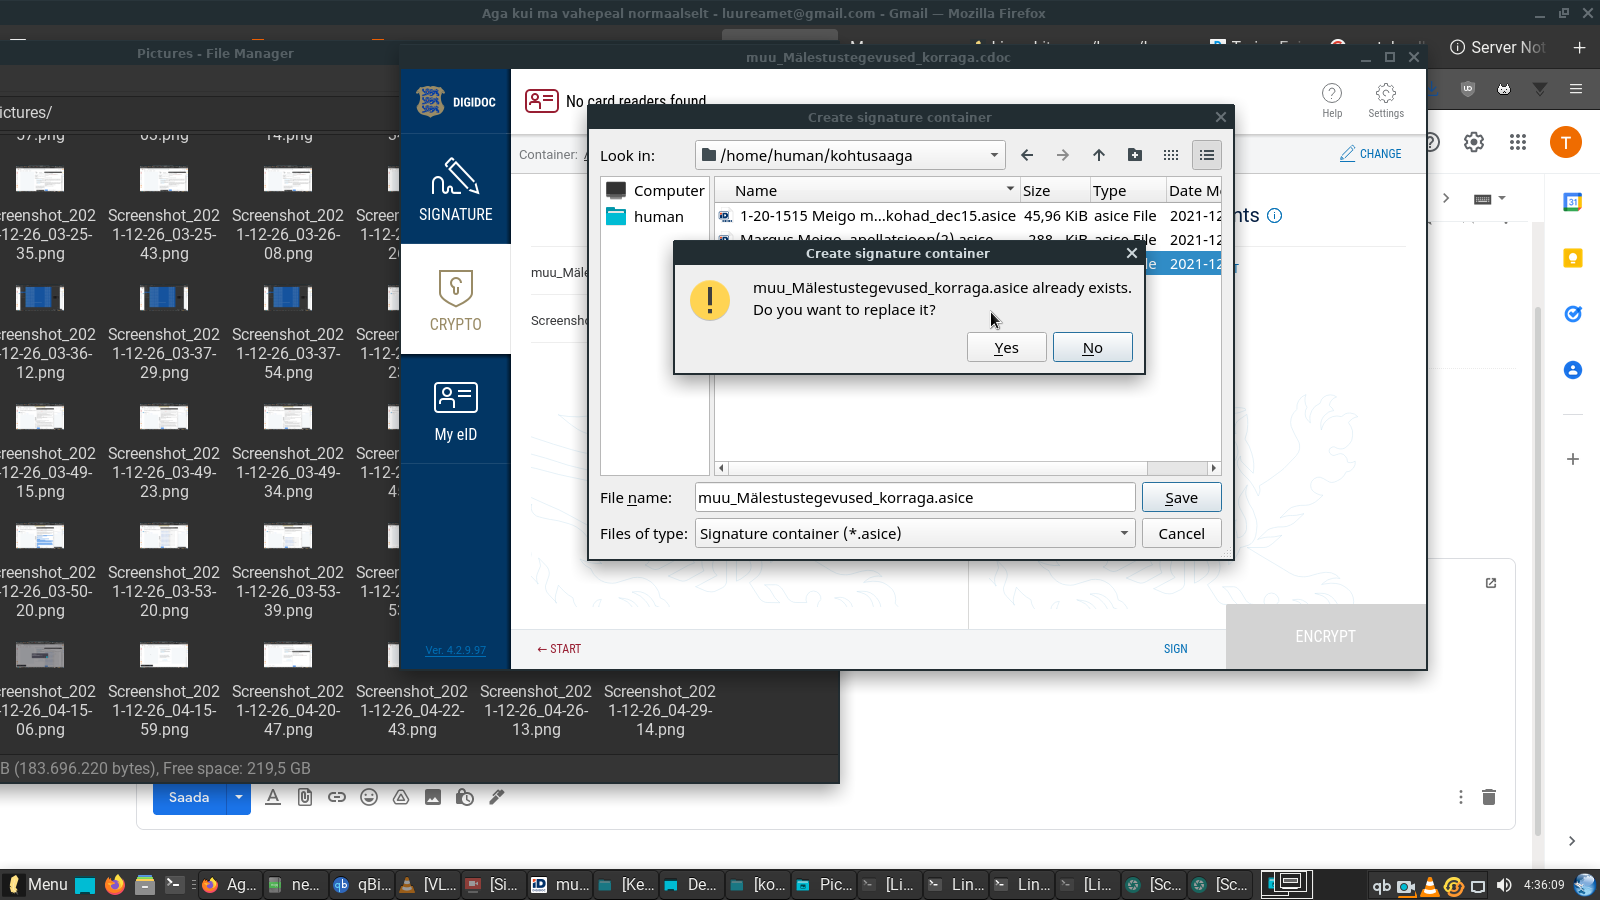Insert a link in Gmail compose
Image resolution: width=1600 pixels, height=900 pixels.
point(337,797)
